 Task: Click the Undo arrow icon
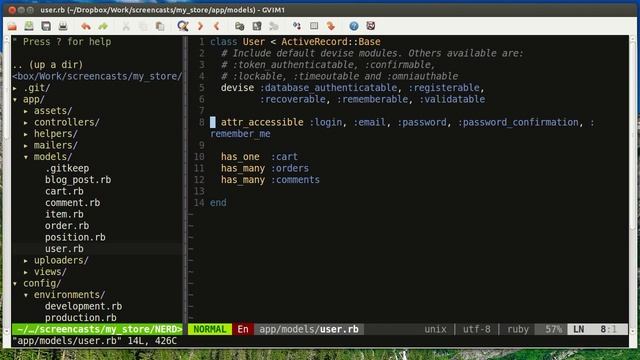click(86, 26)
